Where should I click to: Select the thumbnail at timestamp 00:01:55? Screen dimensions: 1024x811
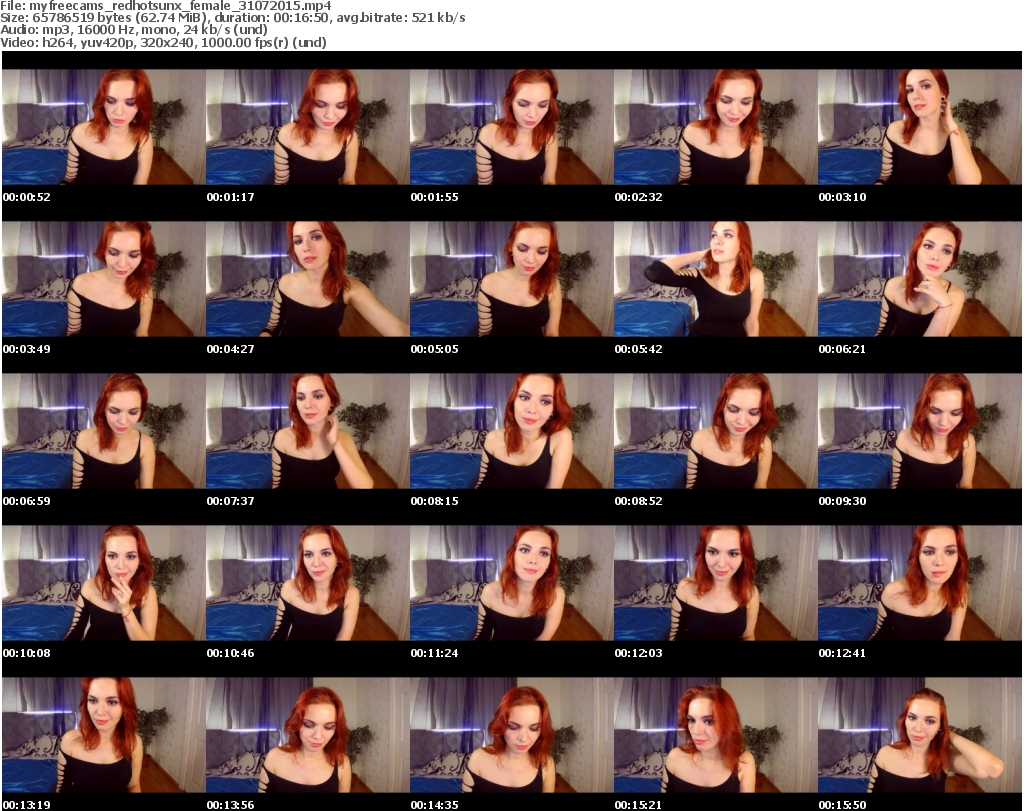[511, 127]
